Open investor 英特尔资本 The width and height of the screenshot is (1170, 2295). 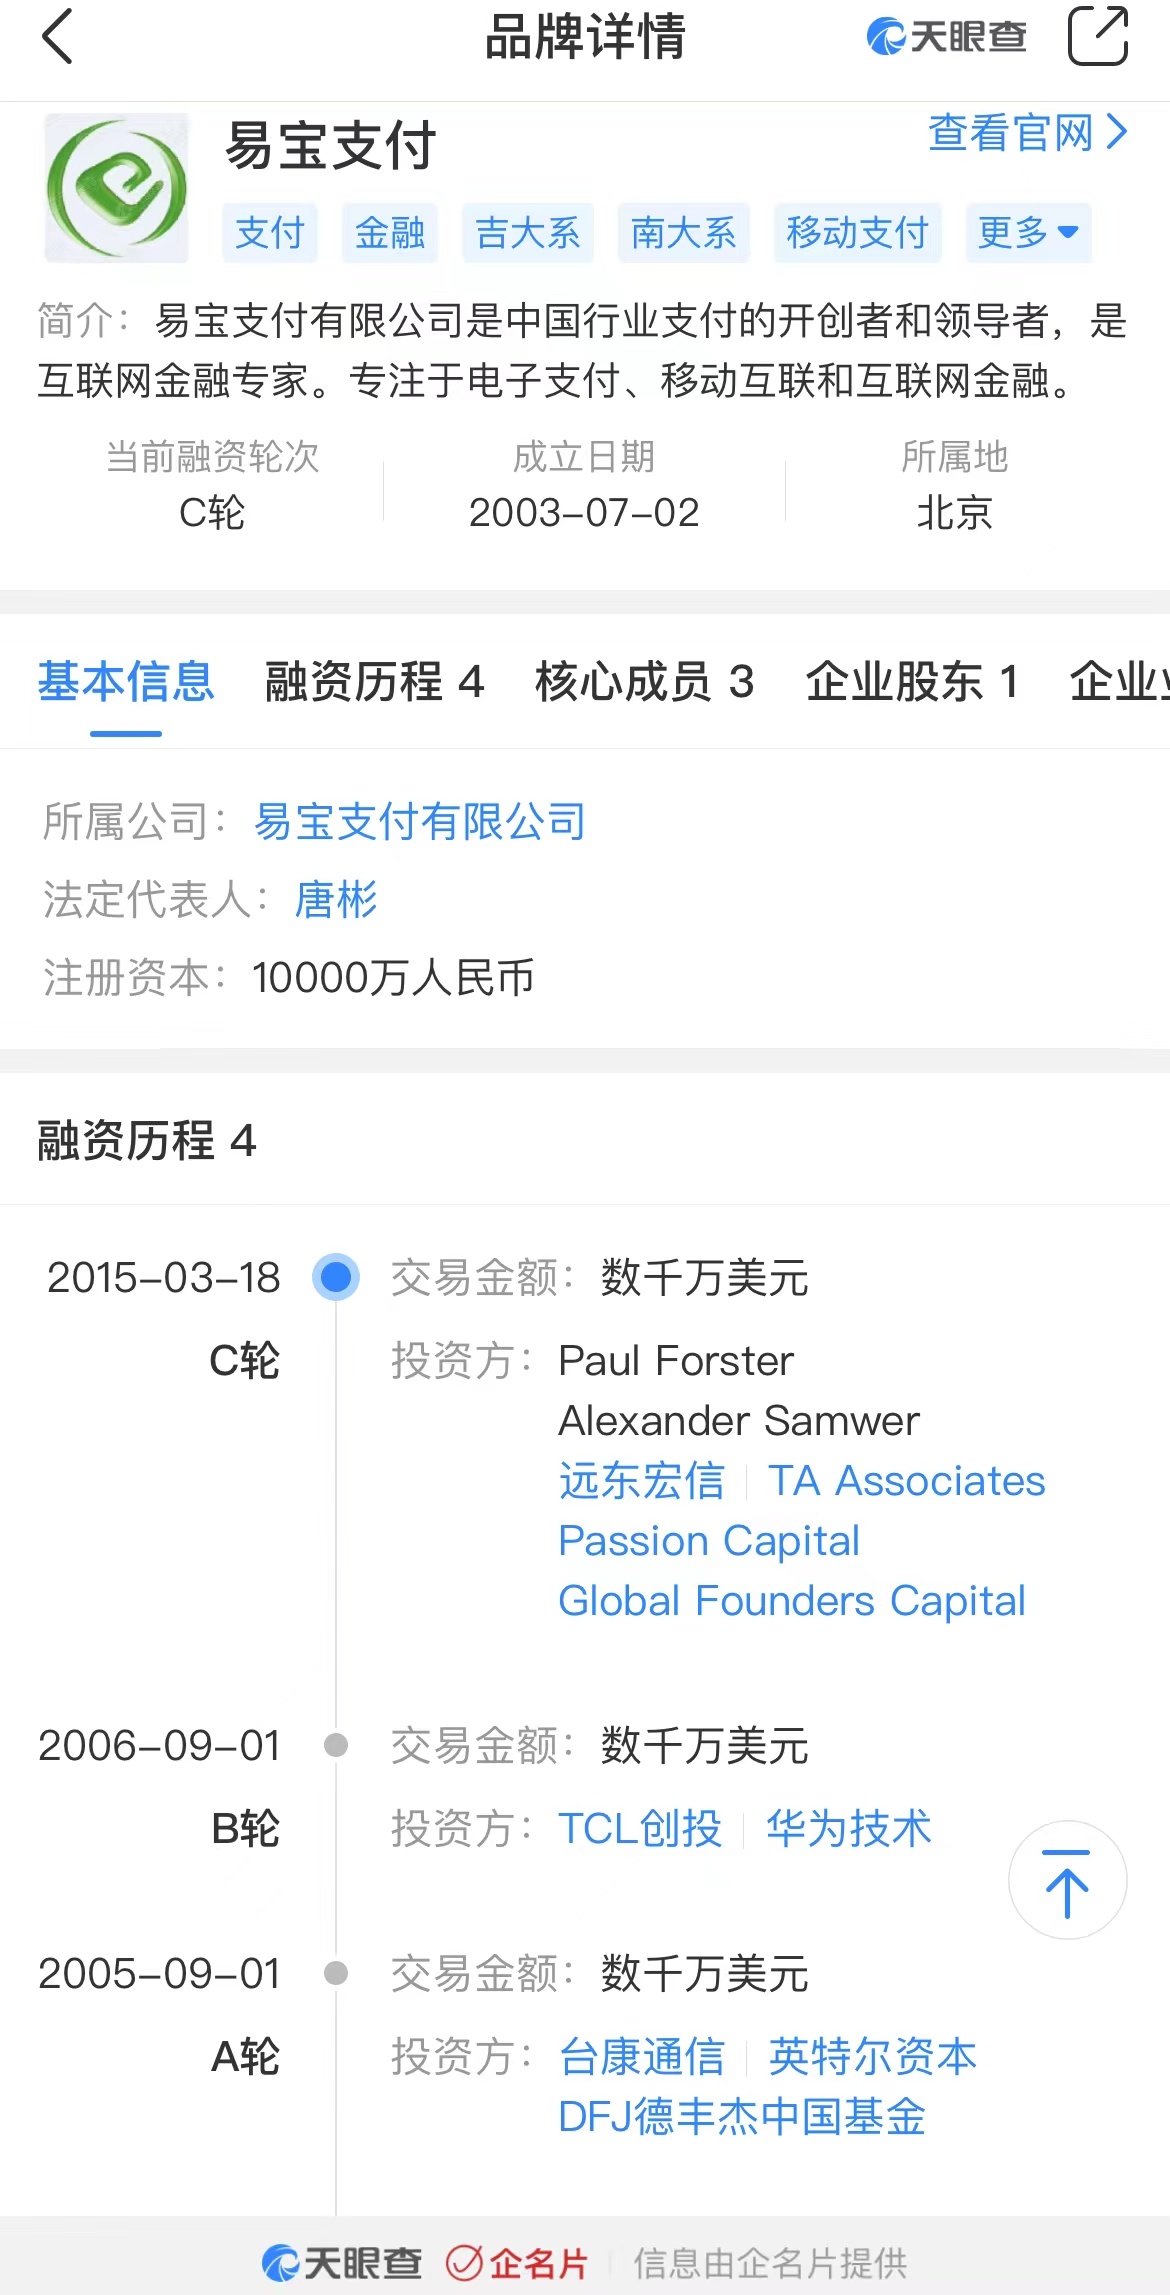(873, 2057)
